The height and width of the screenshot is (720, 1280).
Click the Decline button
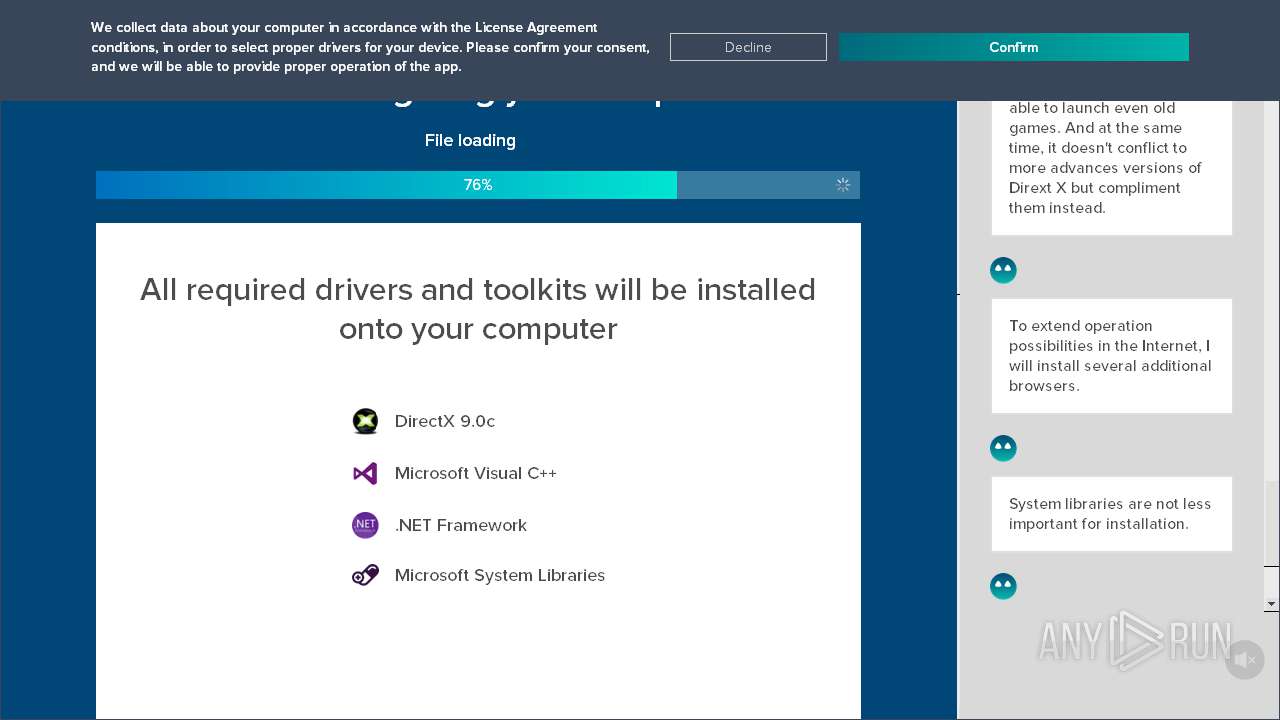pyautogui.click(x=748, y=47)
